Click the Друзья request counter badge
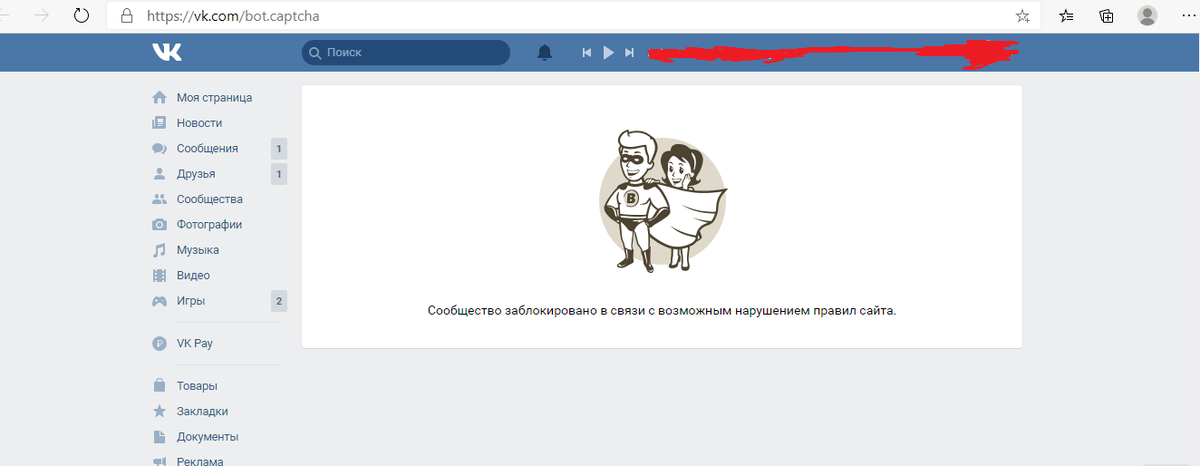1200x466 pixels. pos(279,174)
